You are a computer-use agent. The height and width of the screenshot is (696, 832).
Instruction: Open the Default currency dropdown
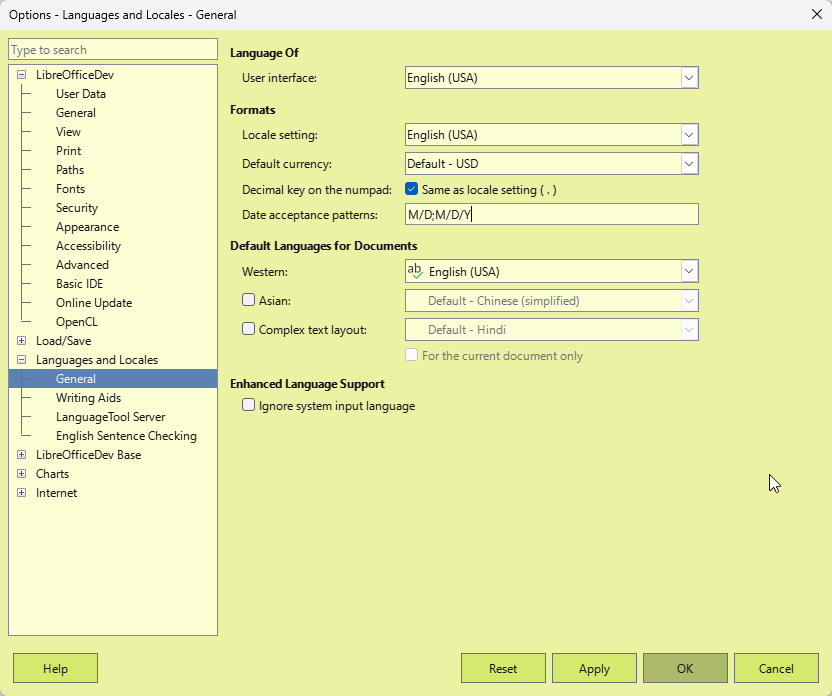click(x=689, y=164)
